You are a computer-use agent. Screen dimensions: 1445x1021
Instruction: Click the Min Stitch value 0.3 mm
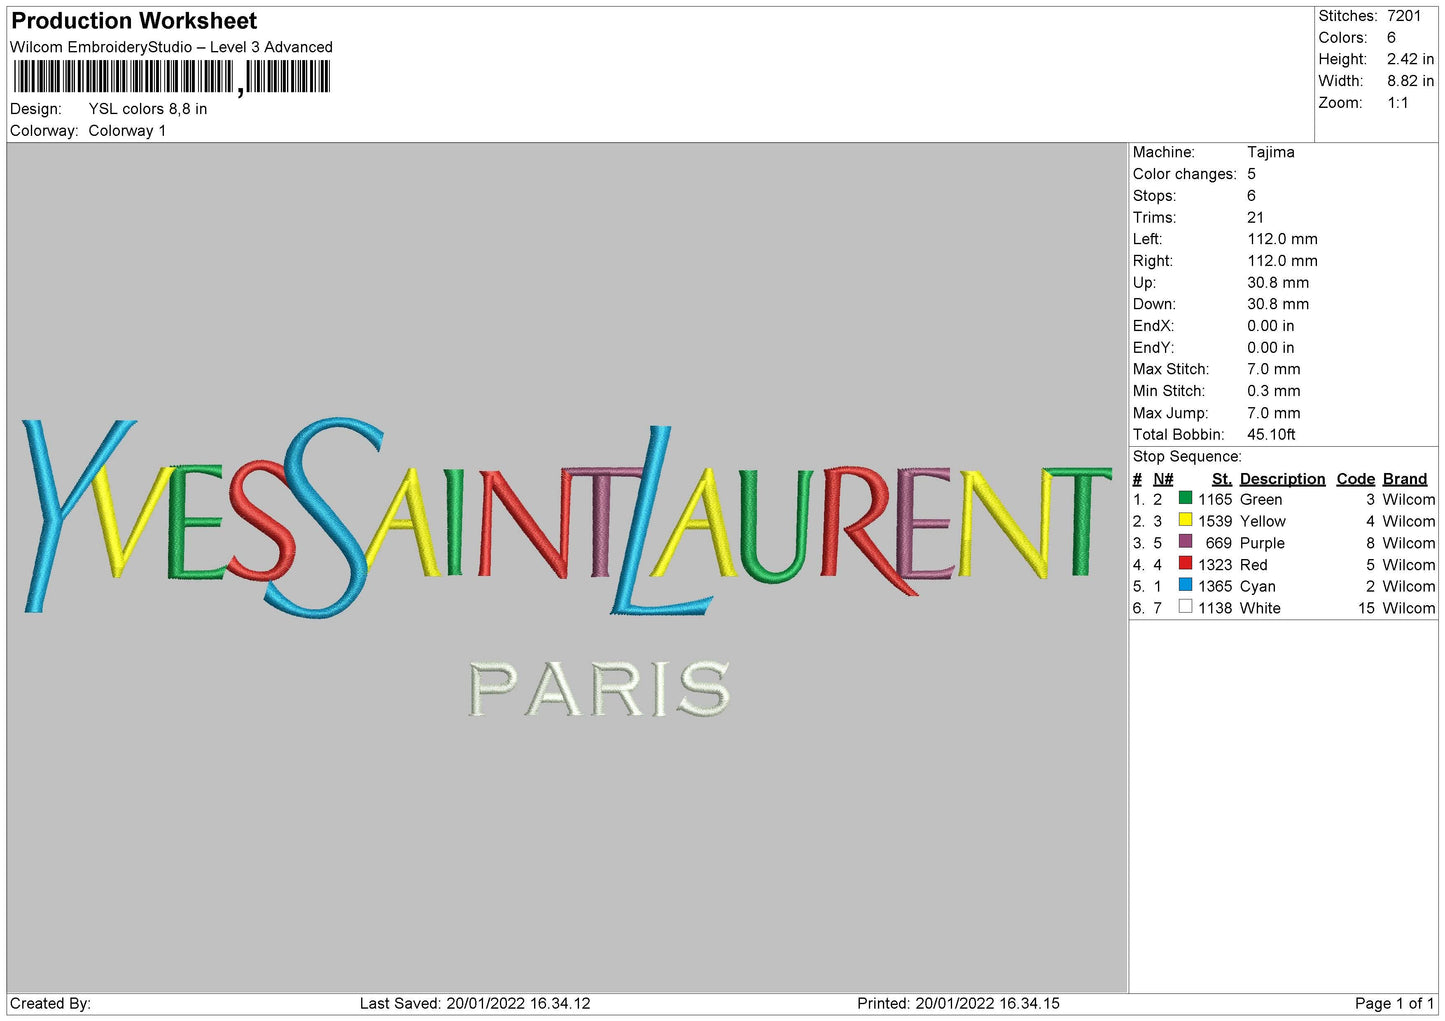tap(1274, 391)
